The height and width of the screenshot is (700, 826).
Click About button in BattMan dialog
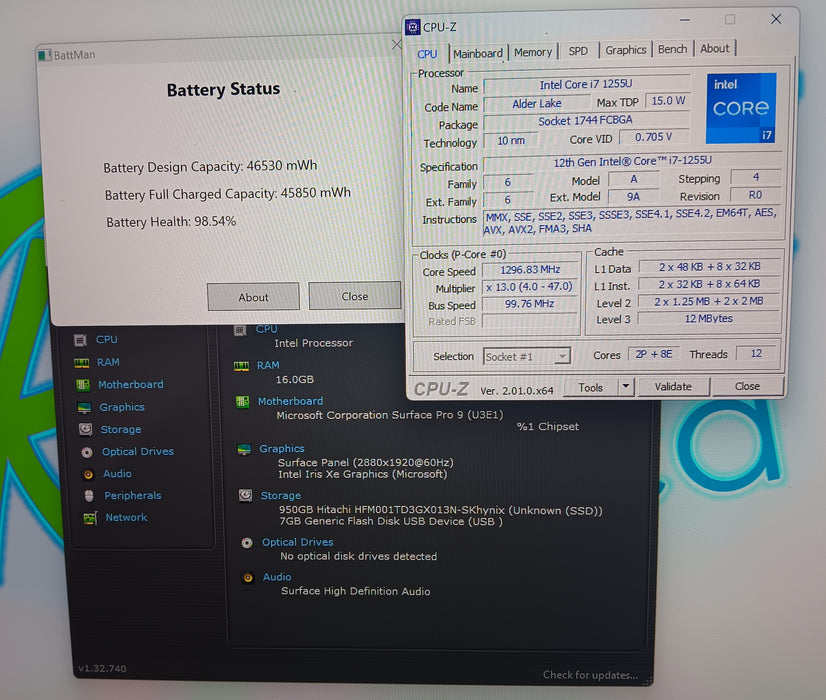[253, 297]
